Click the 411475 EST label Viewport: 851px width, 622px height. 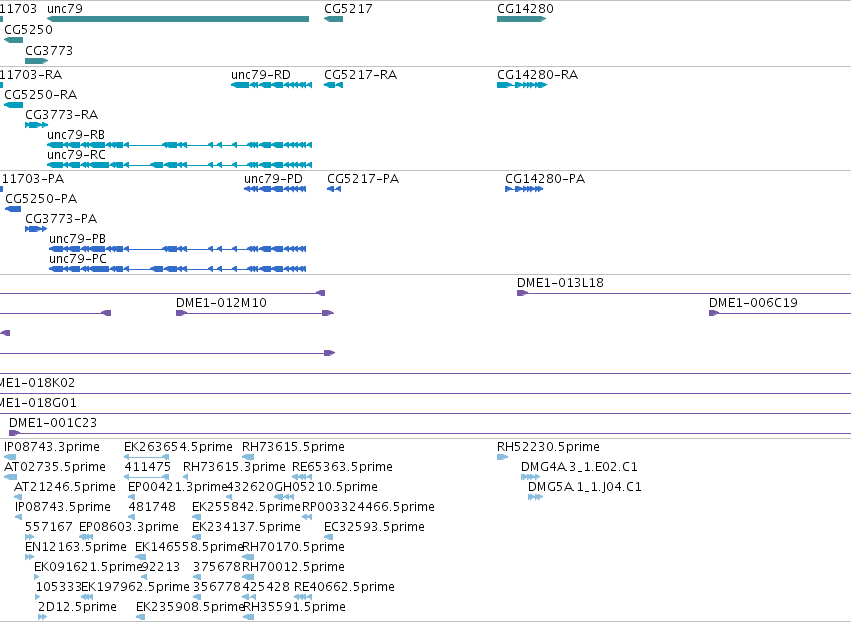point(148,467)
